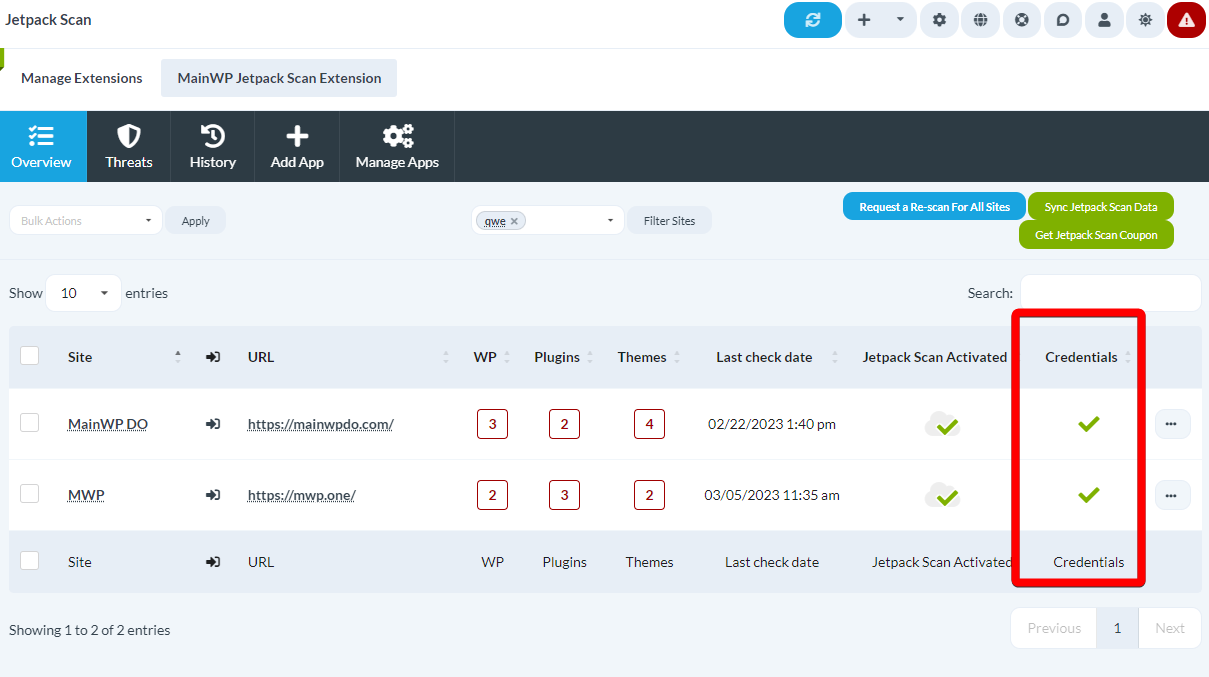This screenshot has height=677, width=1209.
Task: Check the checkbox next to MainWP DO
Action: click(x=30, y=424)
